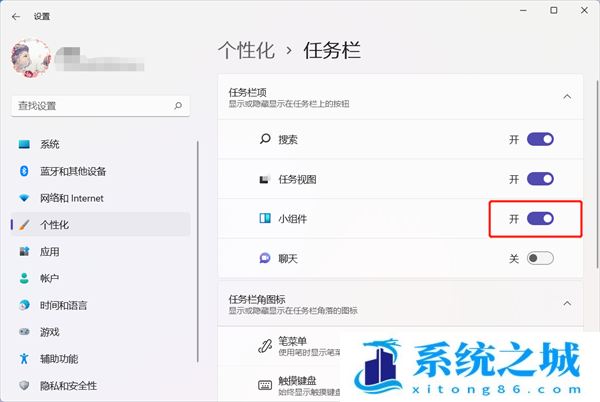Click the Bluetooth icon for 蓝牙和其他设备
The height and width of the screenshot is (402, 600).
[24, 171]
